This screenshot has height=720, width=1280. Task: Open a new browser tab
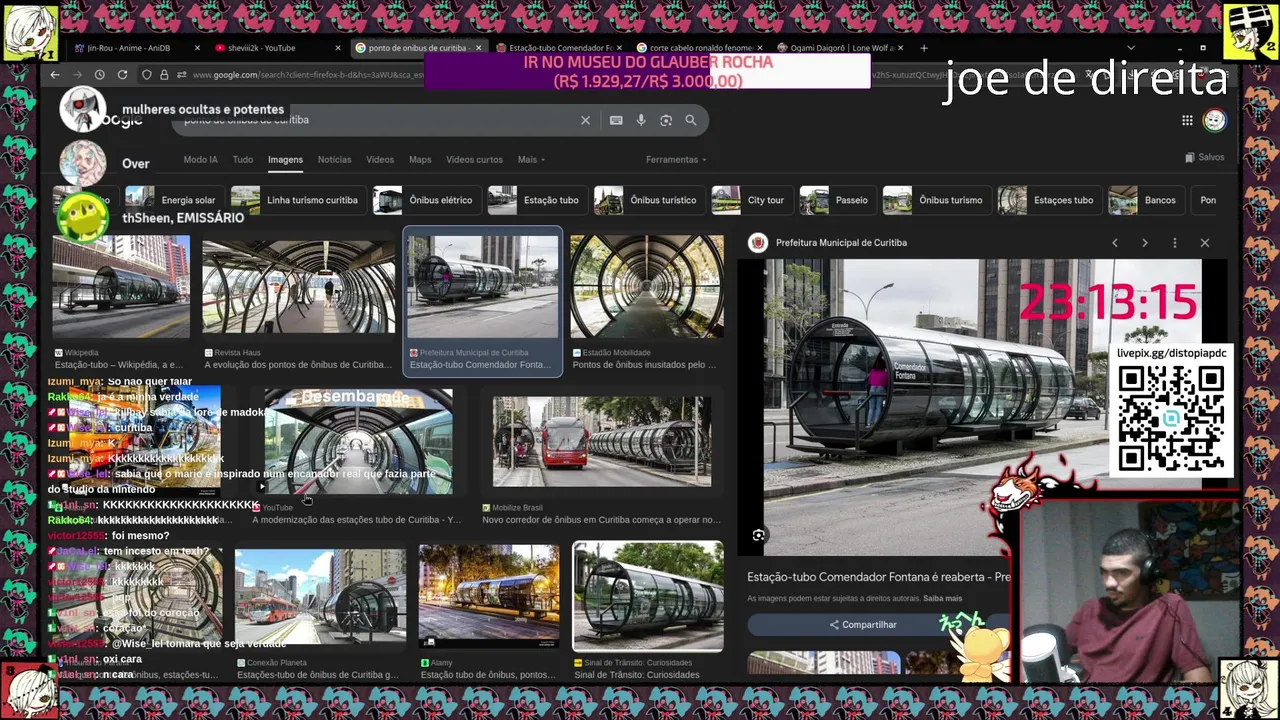tap(923, 48)
